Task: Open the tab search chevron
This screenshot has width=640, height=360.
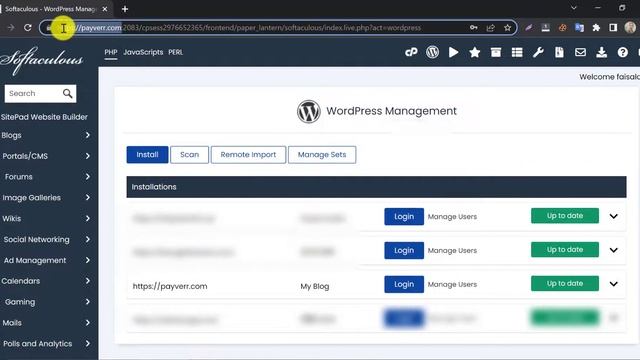Action: point(573,8)
